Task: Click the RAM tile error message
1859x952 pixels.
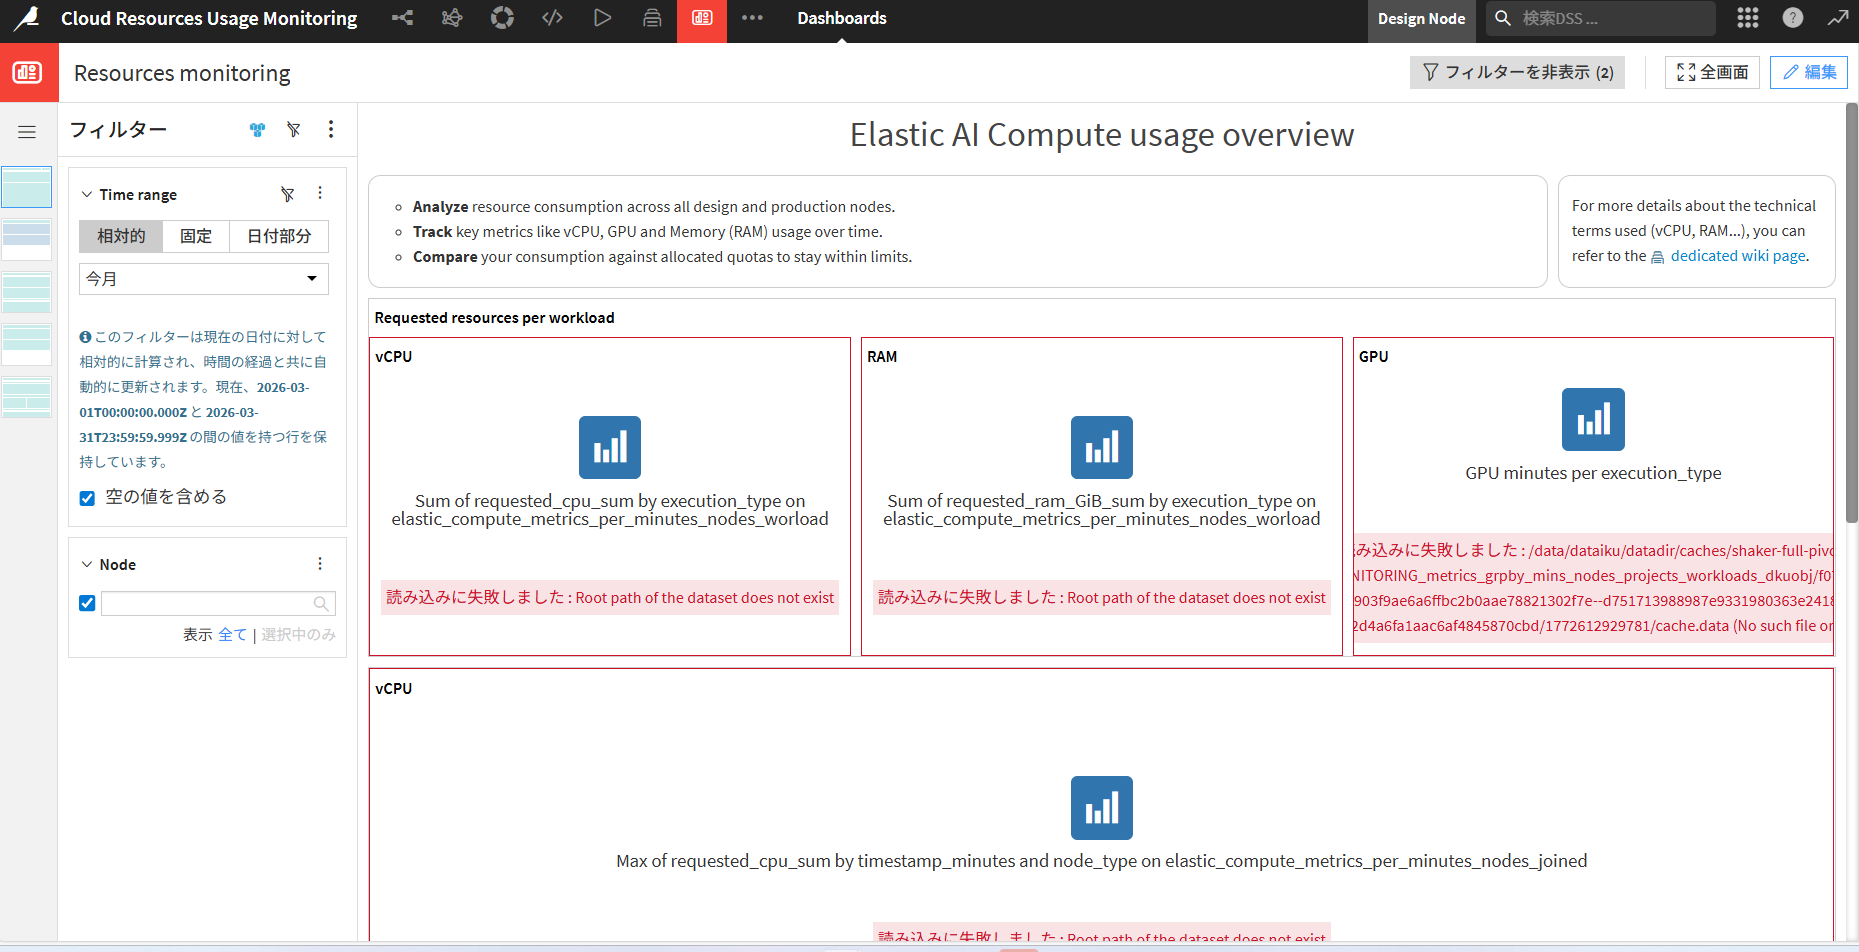Action: click(x=1102, y=598)
